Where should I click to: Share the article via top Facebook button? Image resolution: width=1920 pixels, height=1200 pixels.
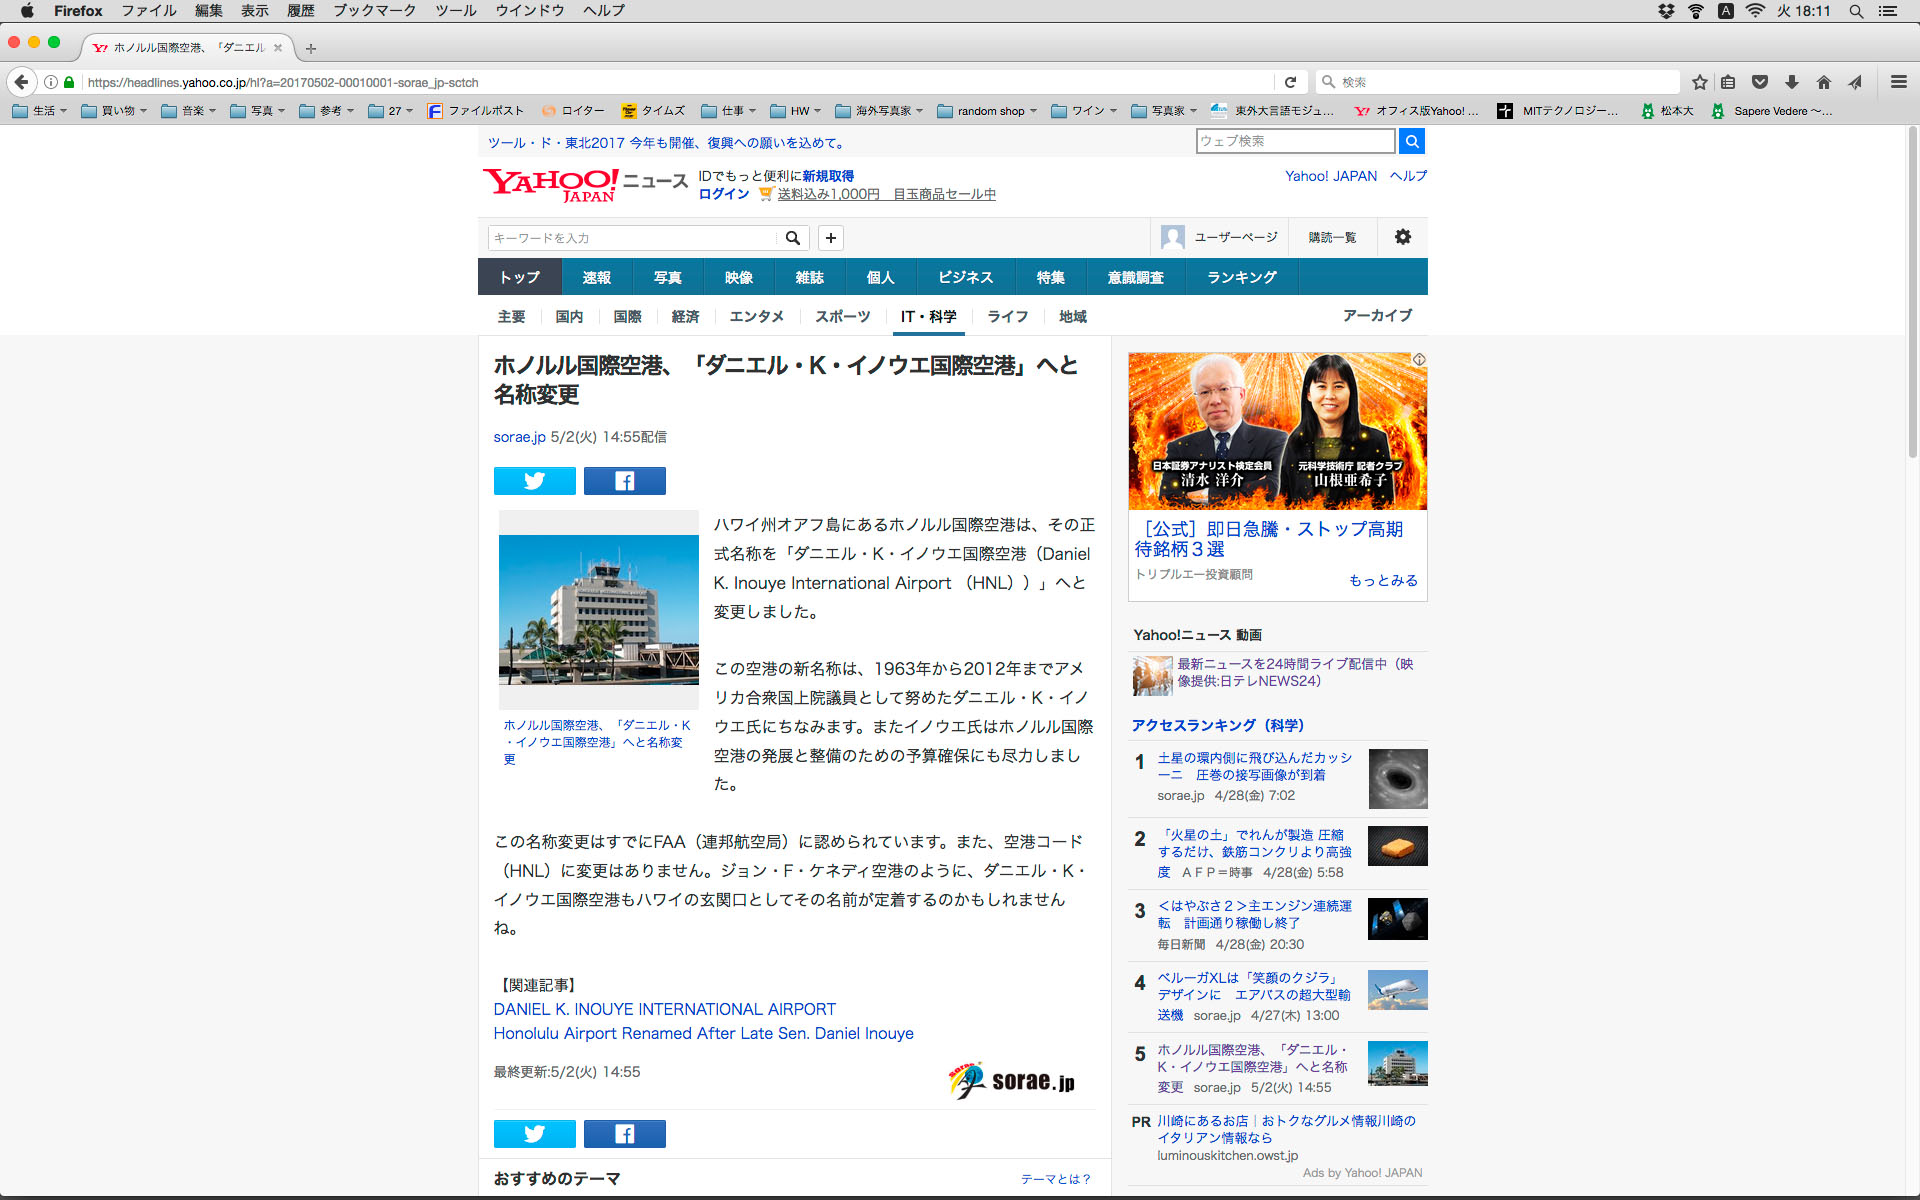(624, 481)
